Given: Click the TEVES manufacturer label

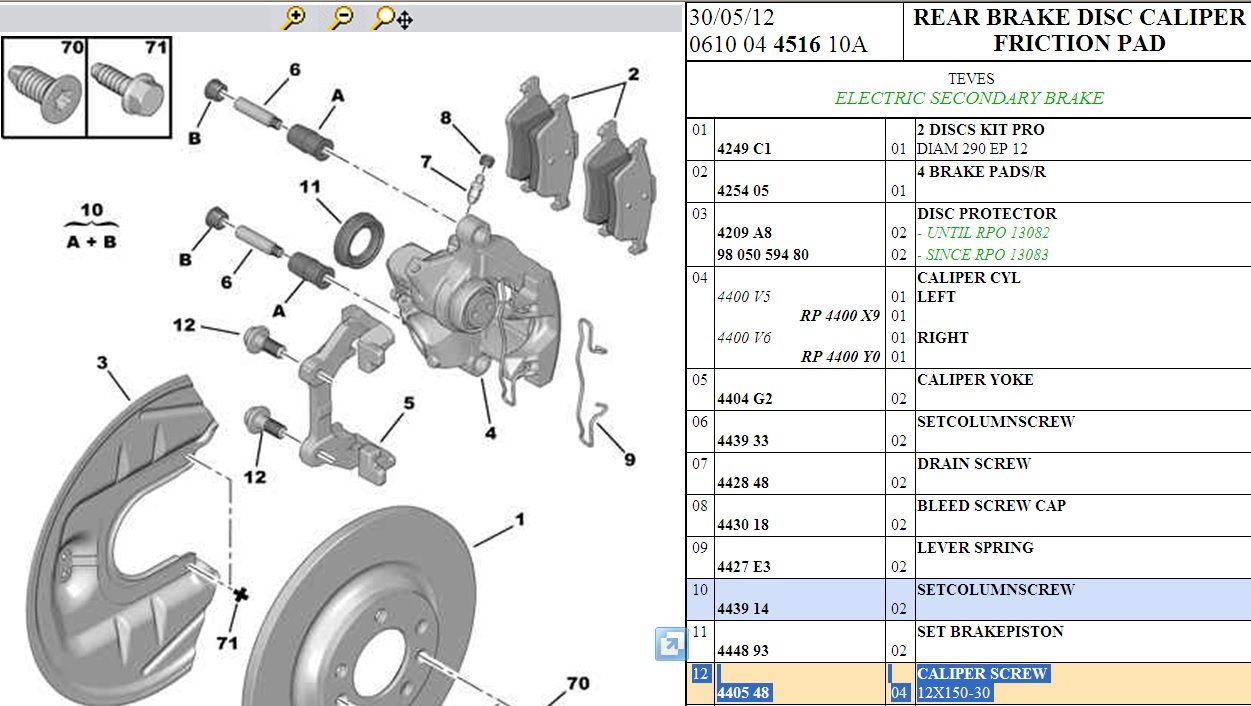Looking at the screenshot, I should (970, 78).
